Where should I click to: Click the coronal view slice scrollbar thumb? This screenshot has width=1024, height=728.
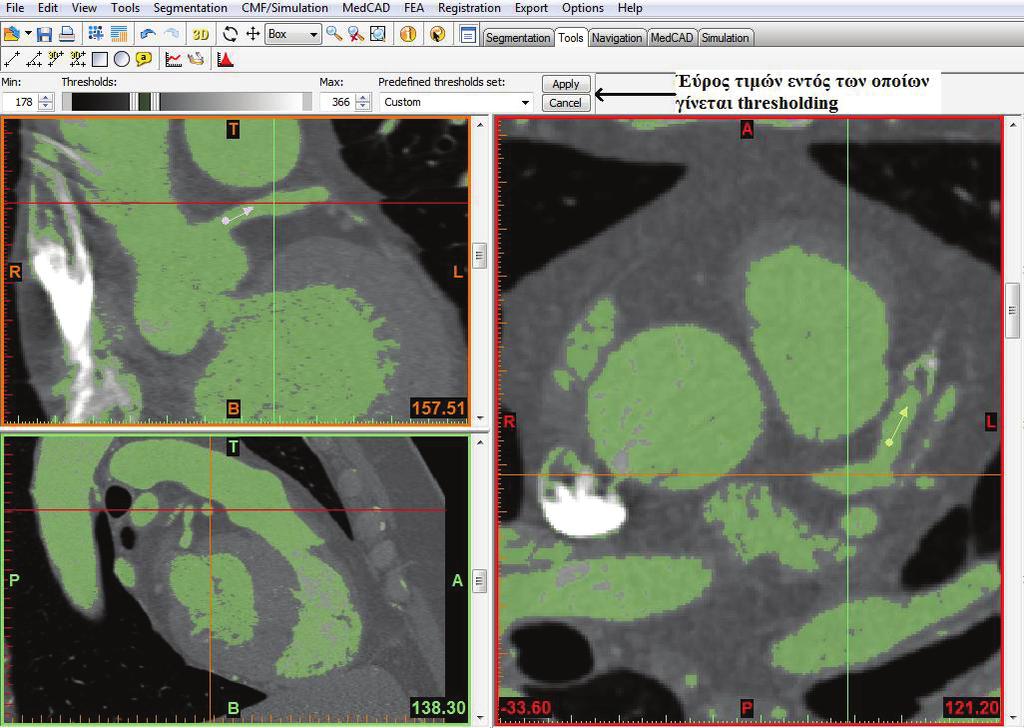[x=480, y=255]
